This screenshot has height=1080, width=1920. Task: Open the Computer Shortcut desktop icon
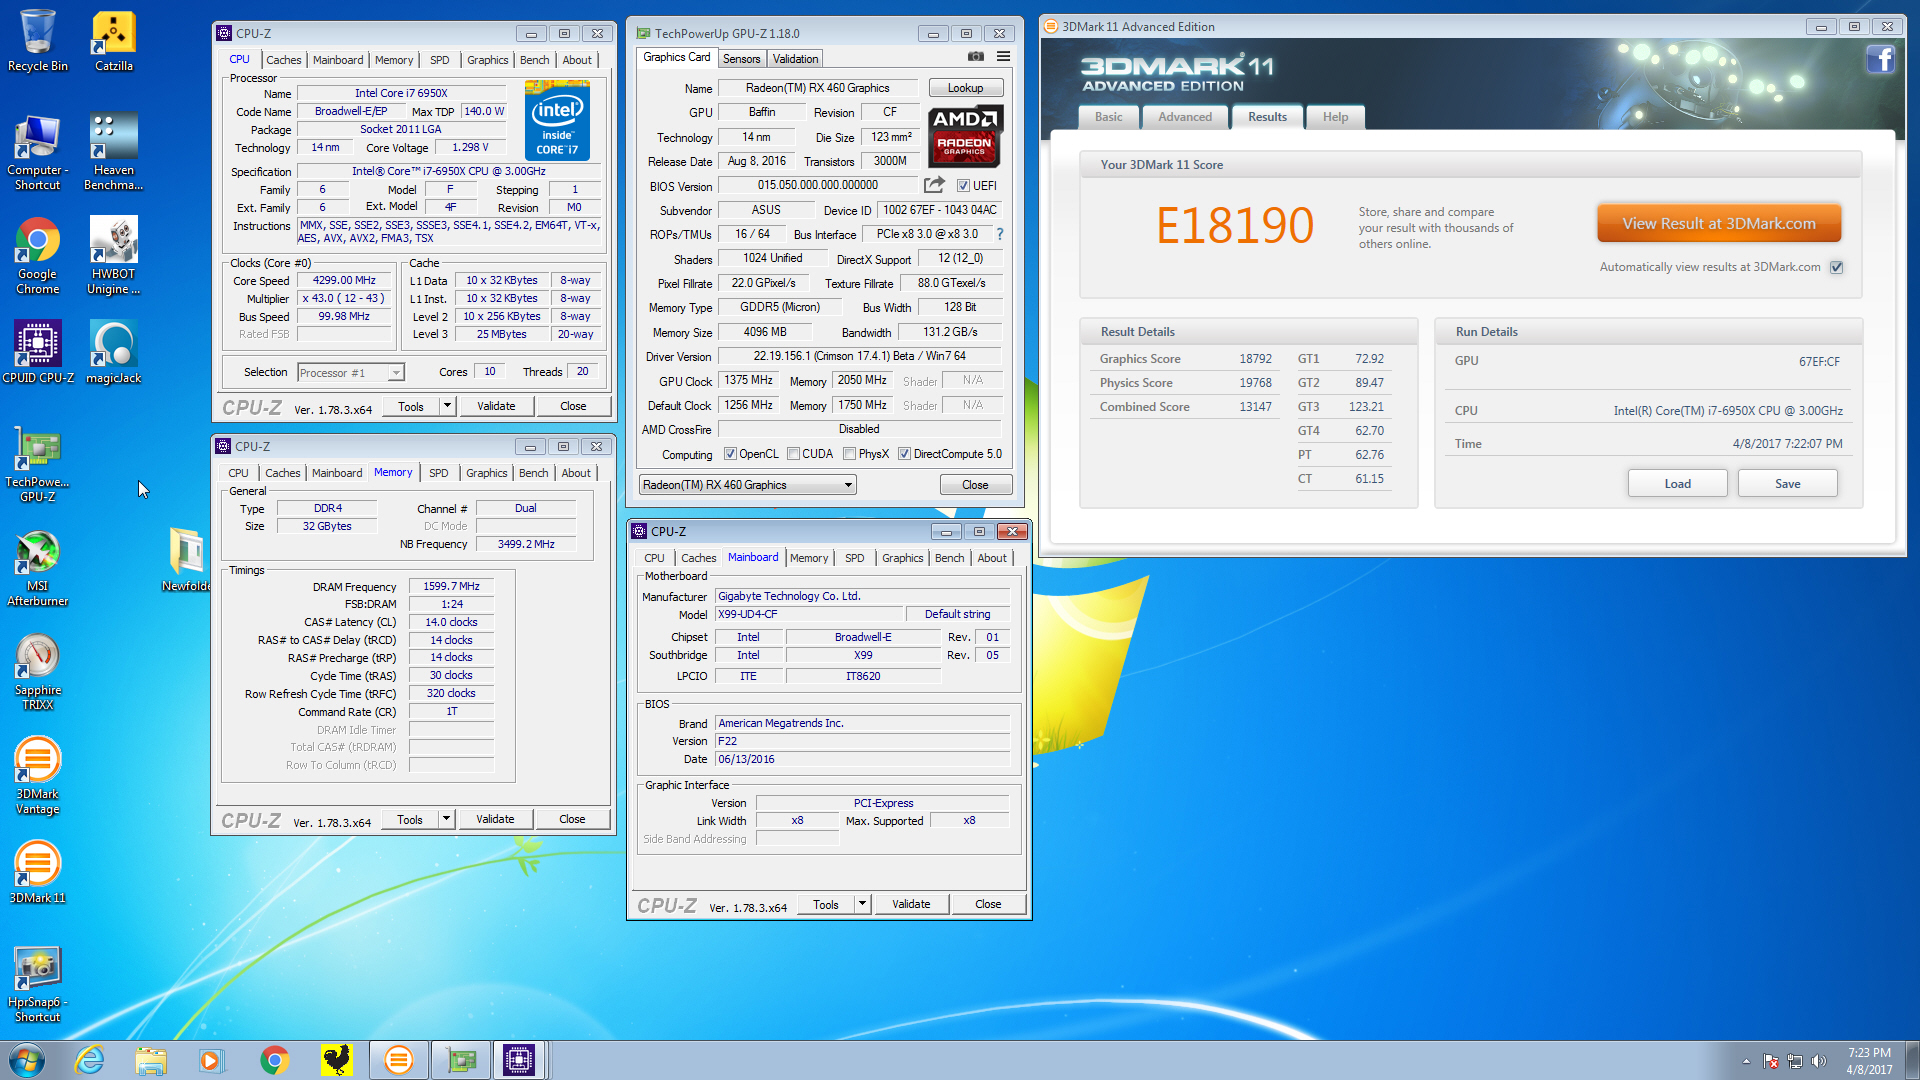tap(38, 152)
